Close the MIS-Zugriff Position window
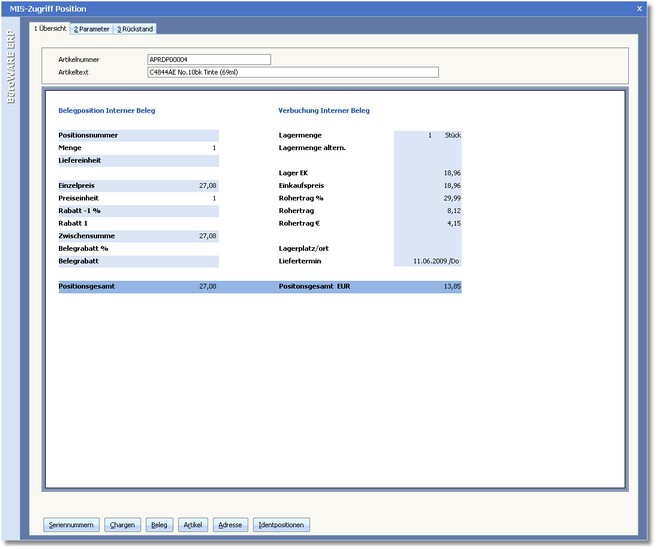The height and width of the screenshot is (549, 656). pos(639,8)
